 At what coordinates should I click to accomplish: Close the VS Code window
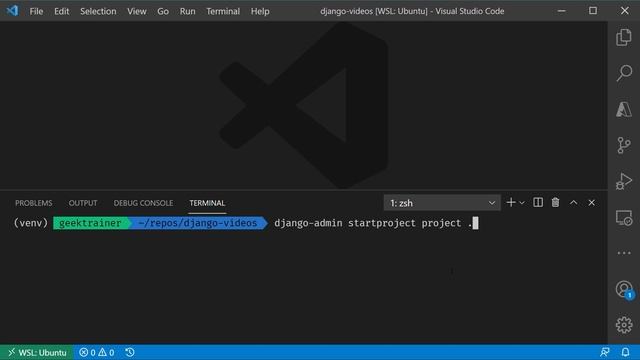coord(624,11)
